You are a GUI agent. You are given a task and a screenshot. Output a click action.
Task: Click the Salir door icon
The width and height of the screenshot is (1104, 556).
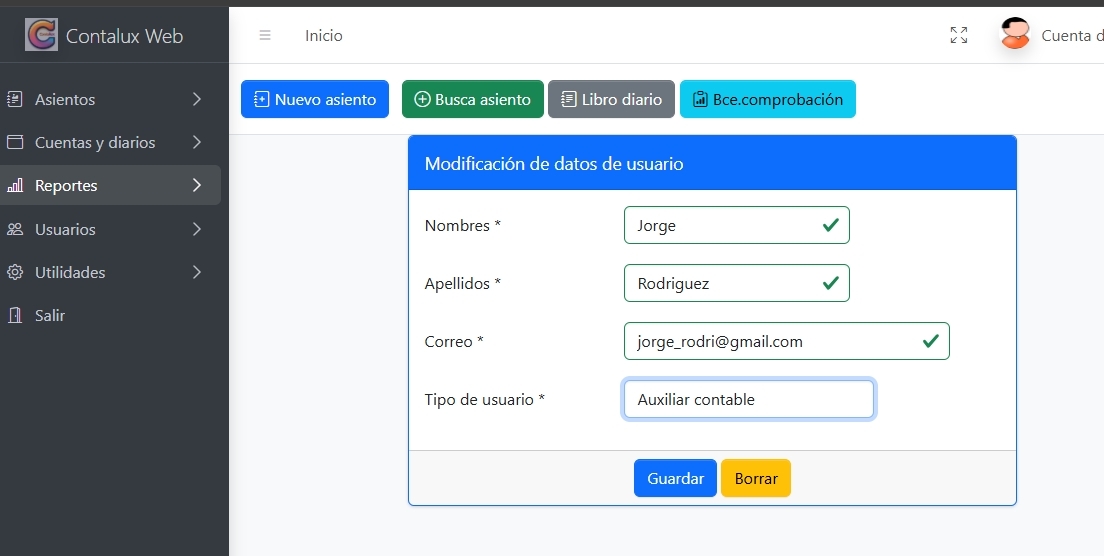(x=15, y=315)
